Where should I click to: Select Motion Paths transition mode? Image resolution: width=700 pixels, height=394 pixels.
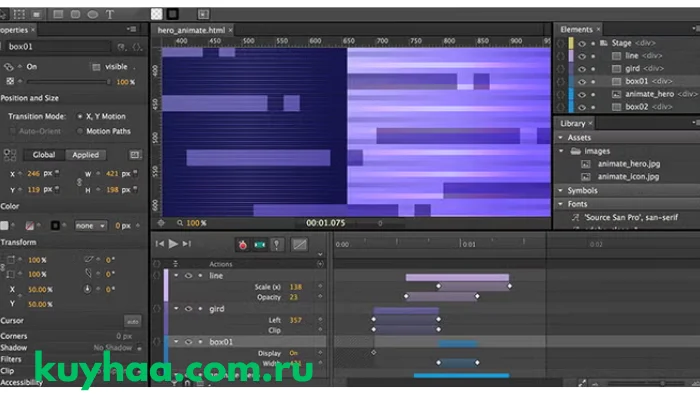click(80, 131)
